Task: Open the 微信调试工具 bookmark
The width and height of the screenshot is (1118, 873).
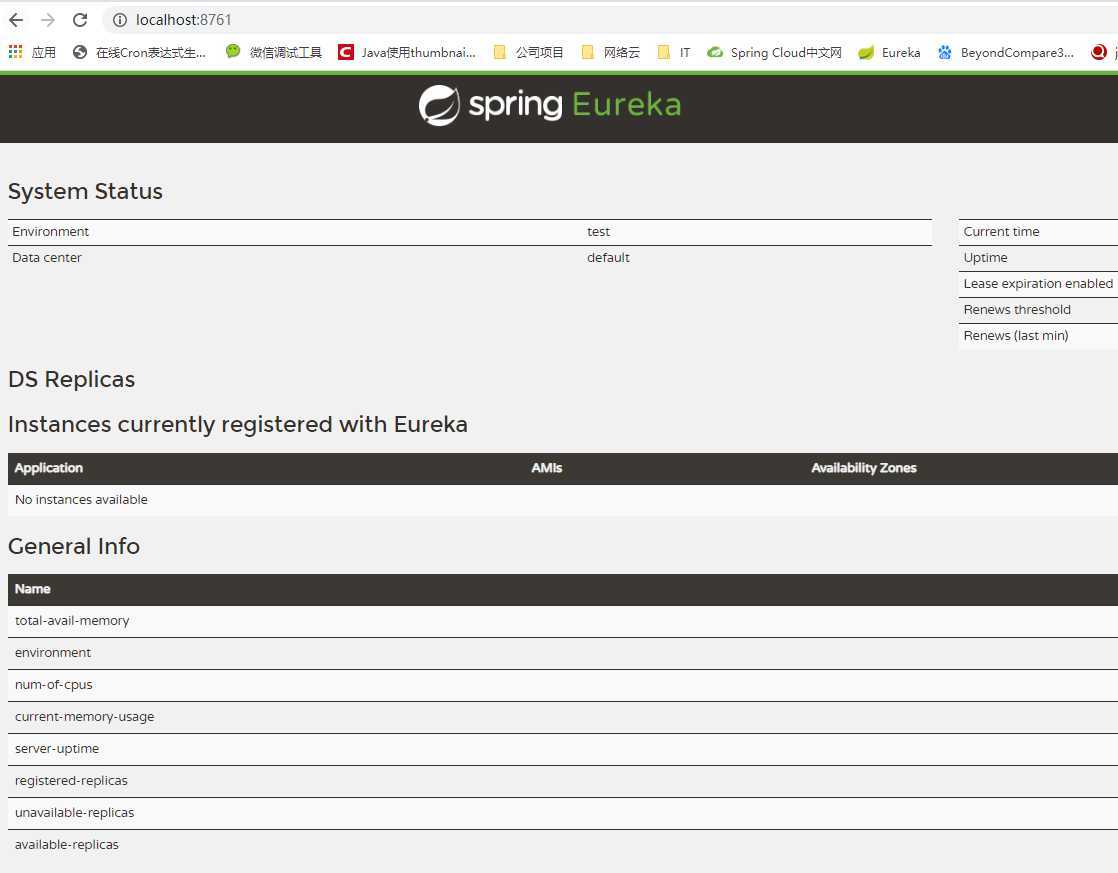Action: coord(274,52)
